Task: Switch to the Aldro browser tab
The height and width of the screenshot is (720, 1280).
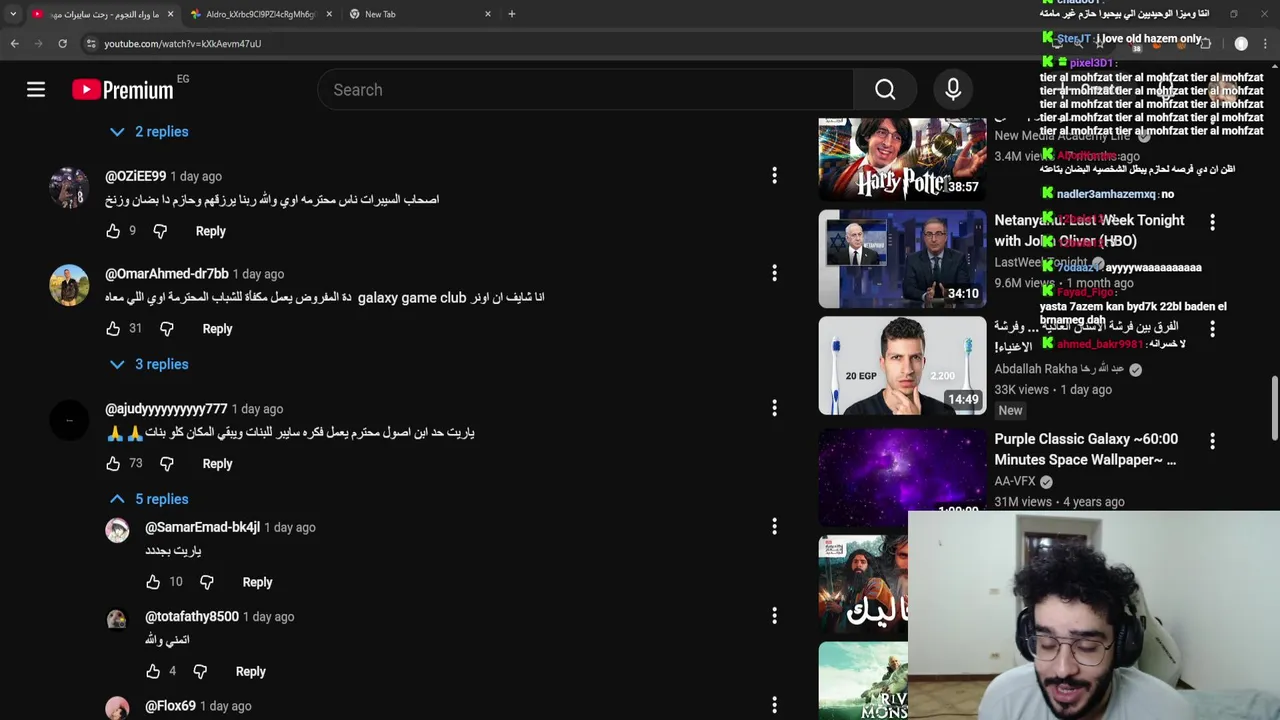Action: point(258,14)
